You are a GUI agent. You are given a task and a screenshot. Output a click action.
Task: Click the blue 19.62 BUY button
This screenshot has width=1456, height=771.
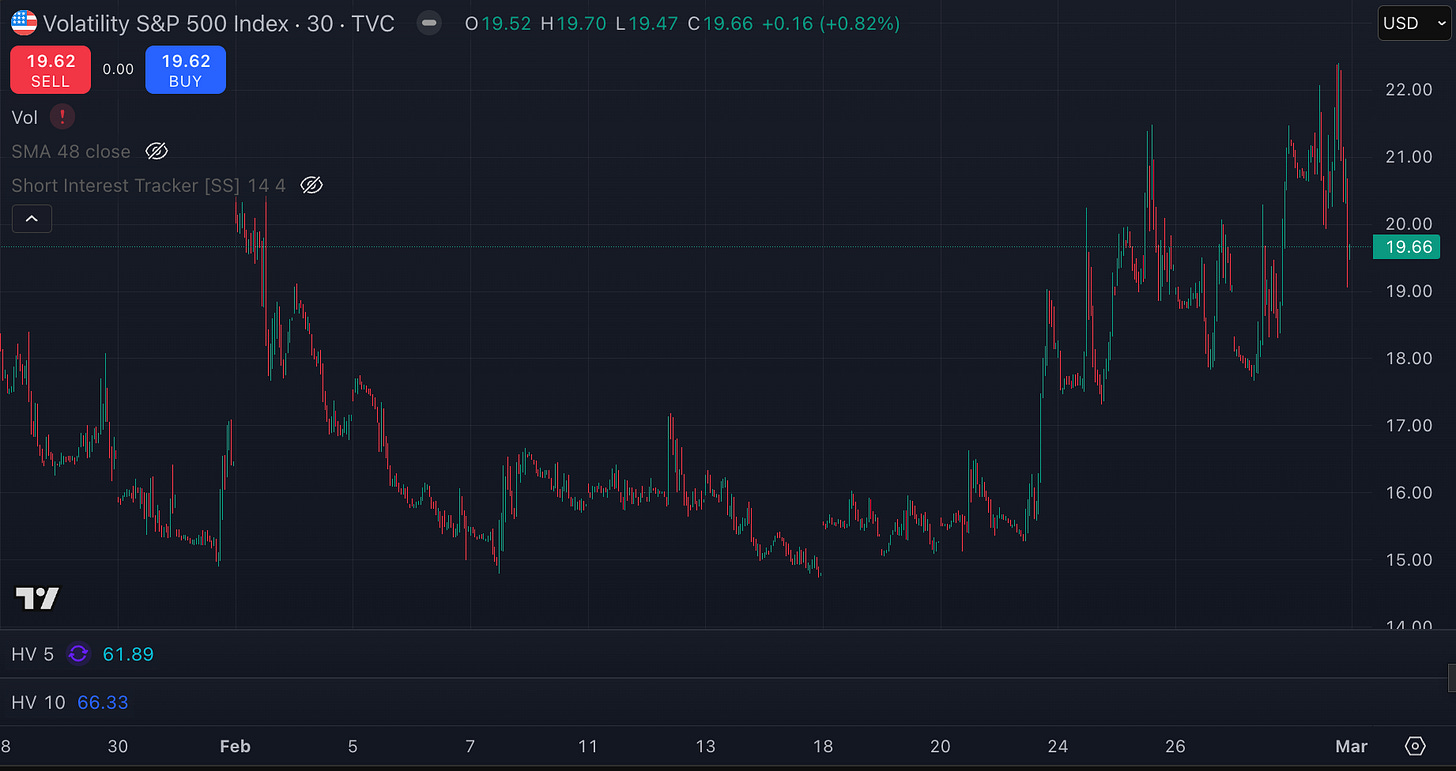pyautogui.click(x=185, y=70)
